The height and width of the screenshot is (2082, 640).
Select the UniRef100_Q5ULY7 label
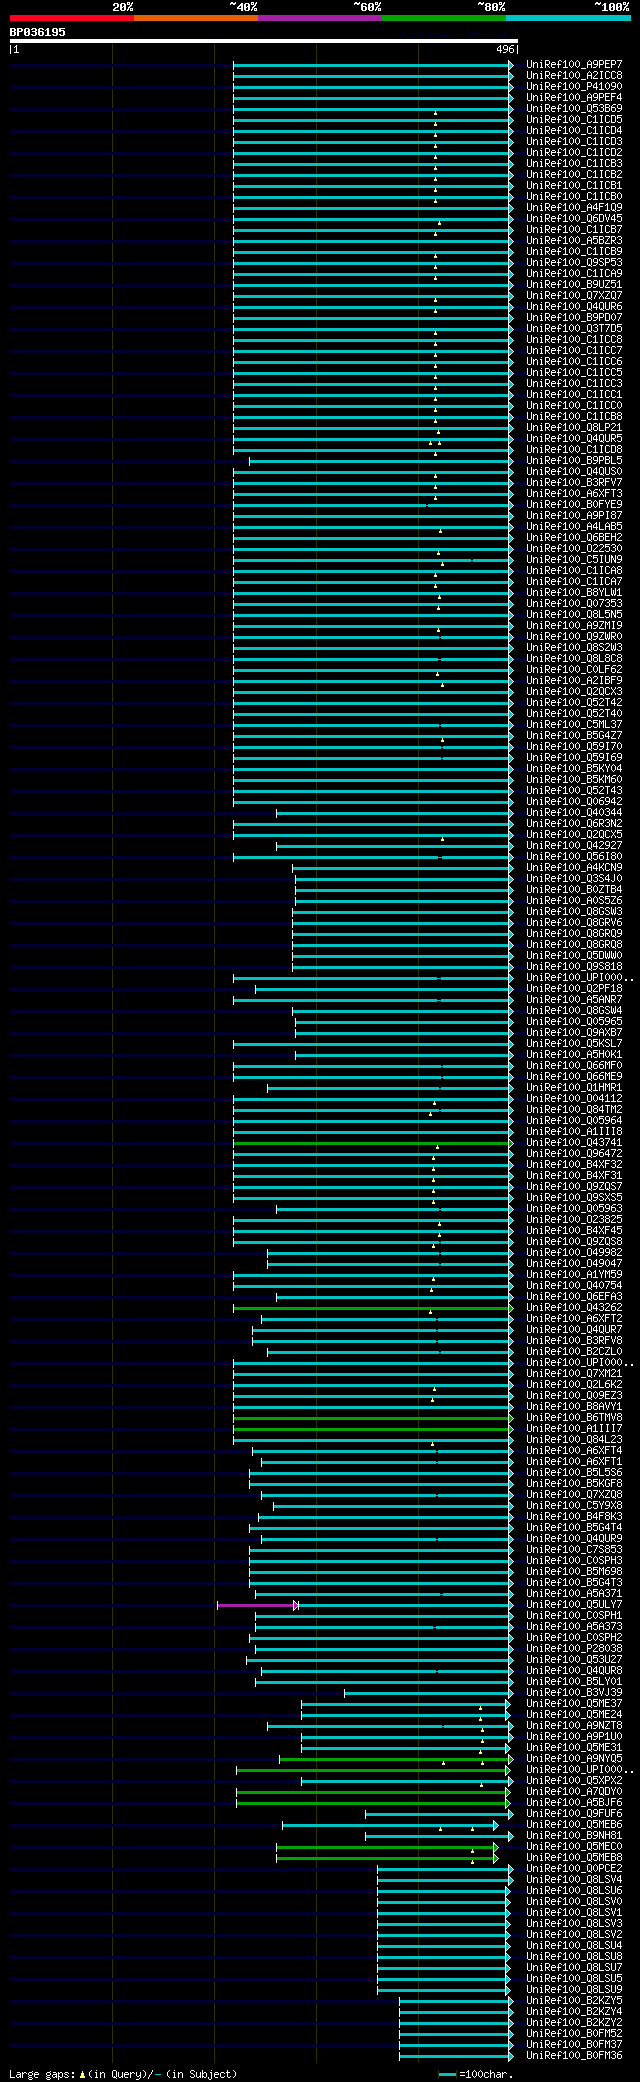tap(574, 1604)
